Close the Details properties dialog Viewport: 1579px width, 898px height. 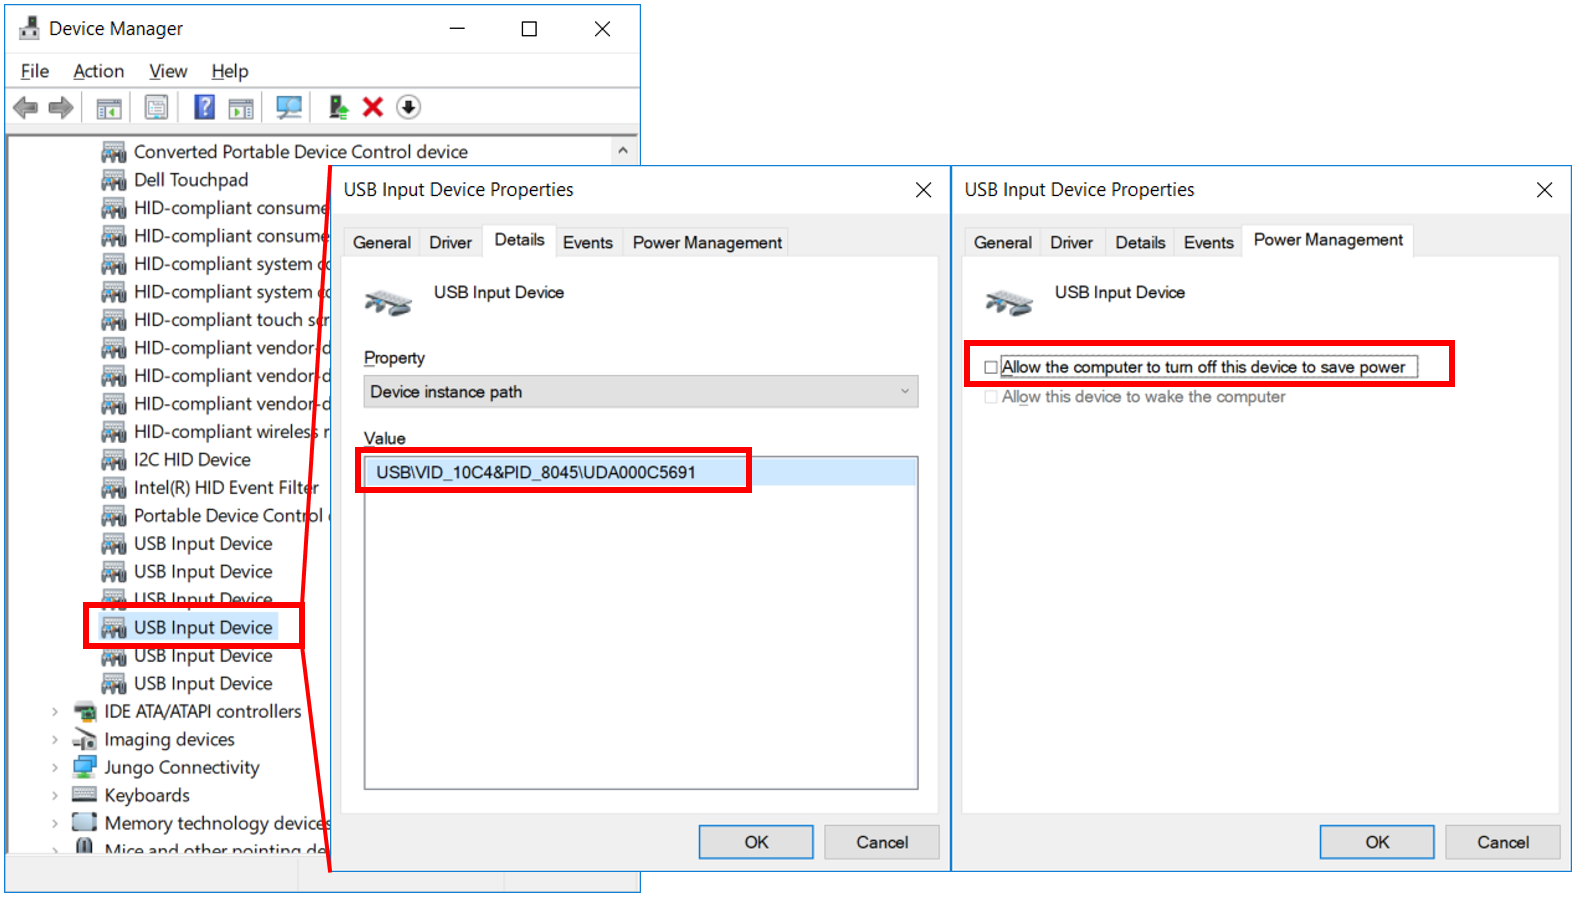924,190
